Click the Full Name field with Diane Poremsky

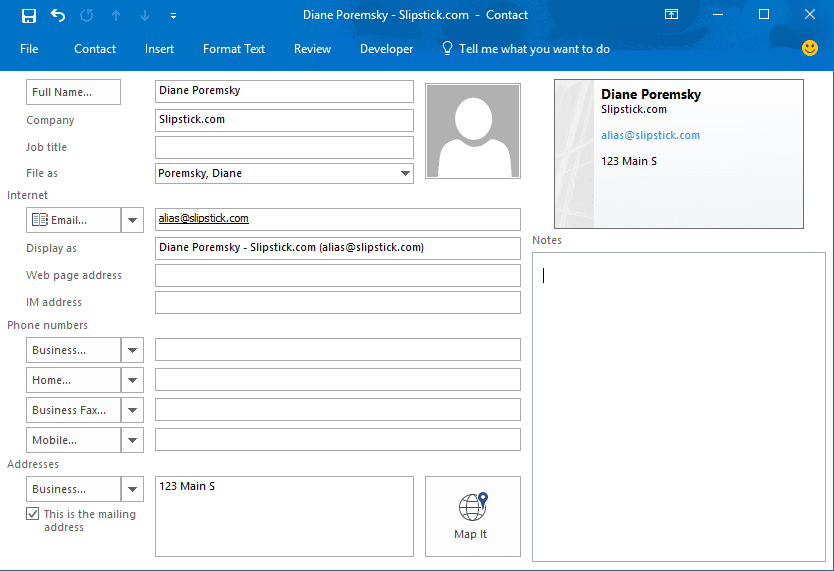tap(284, 91)
